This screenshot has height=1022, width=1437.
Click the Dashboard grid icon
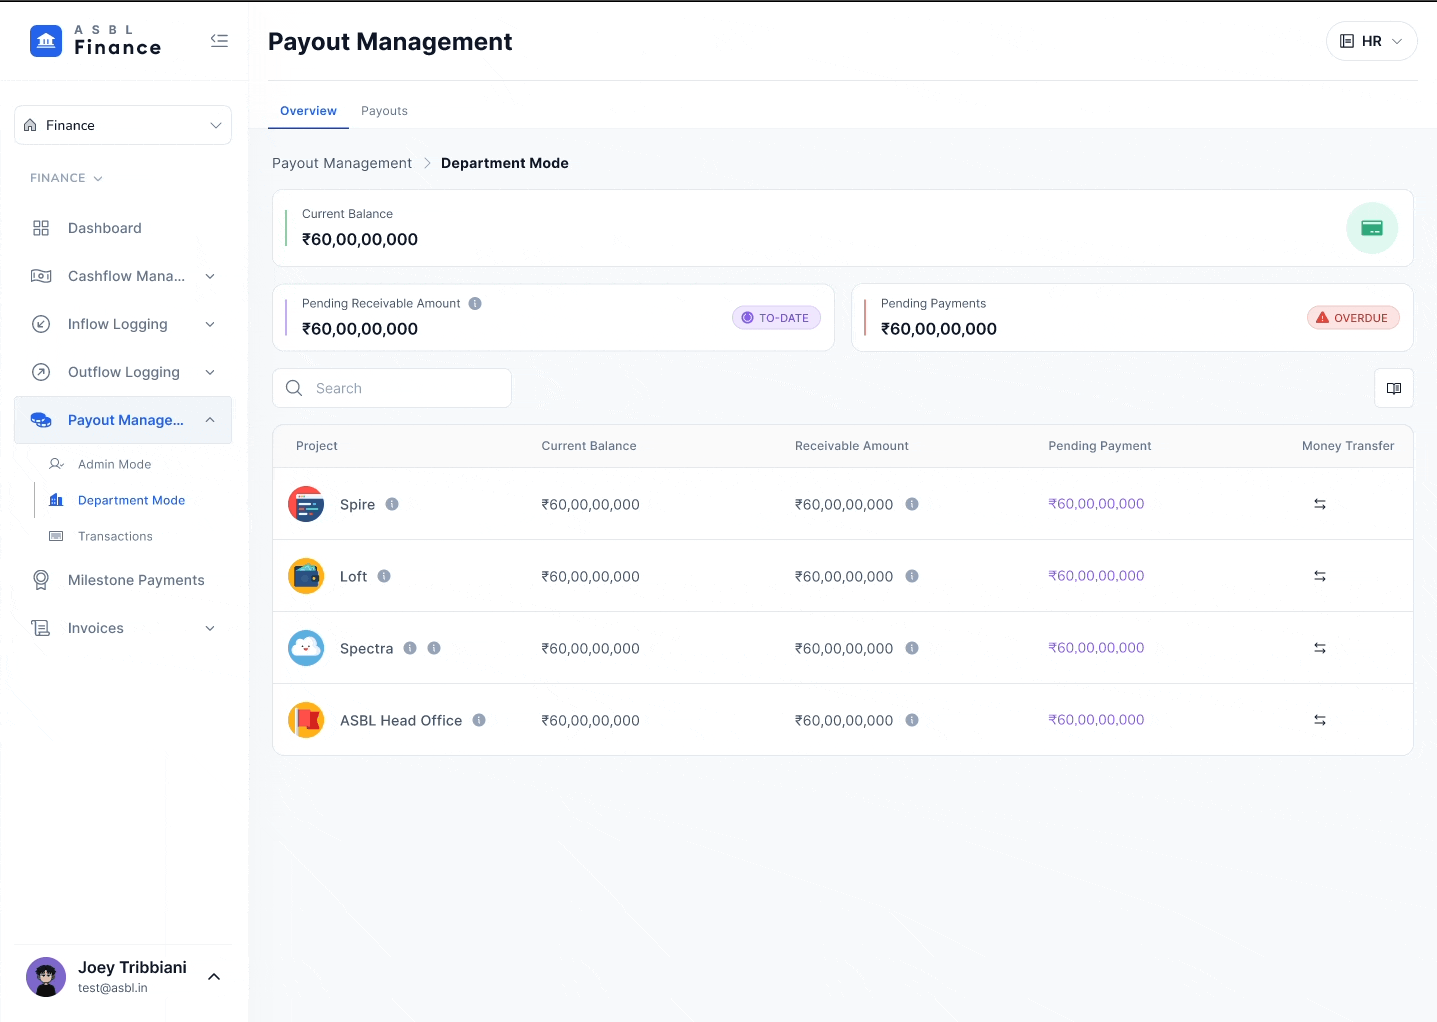click(x=41, y=228)
